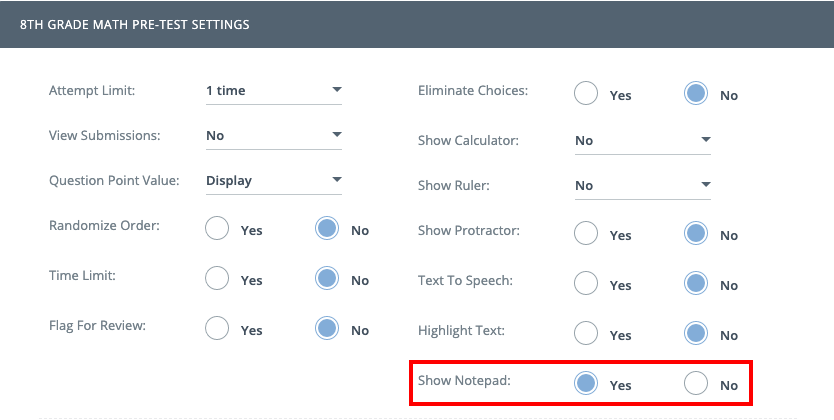This screenshot has height=420, width=834.
Task: Select Yes for Randomize Order
Action: [218, 230]
